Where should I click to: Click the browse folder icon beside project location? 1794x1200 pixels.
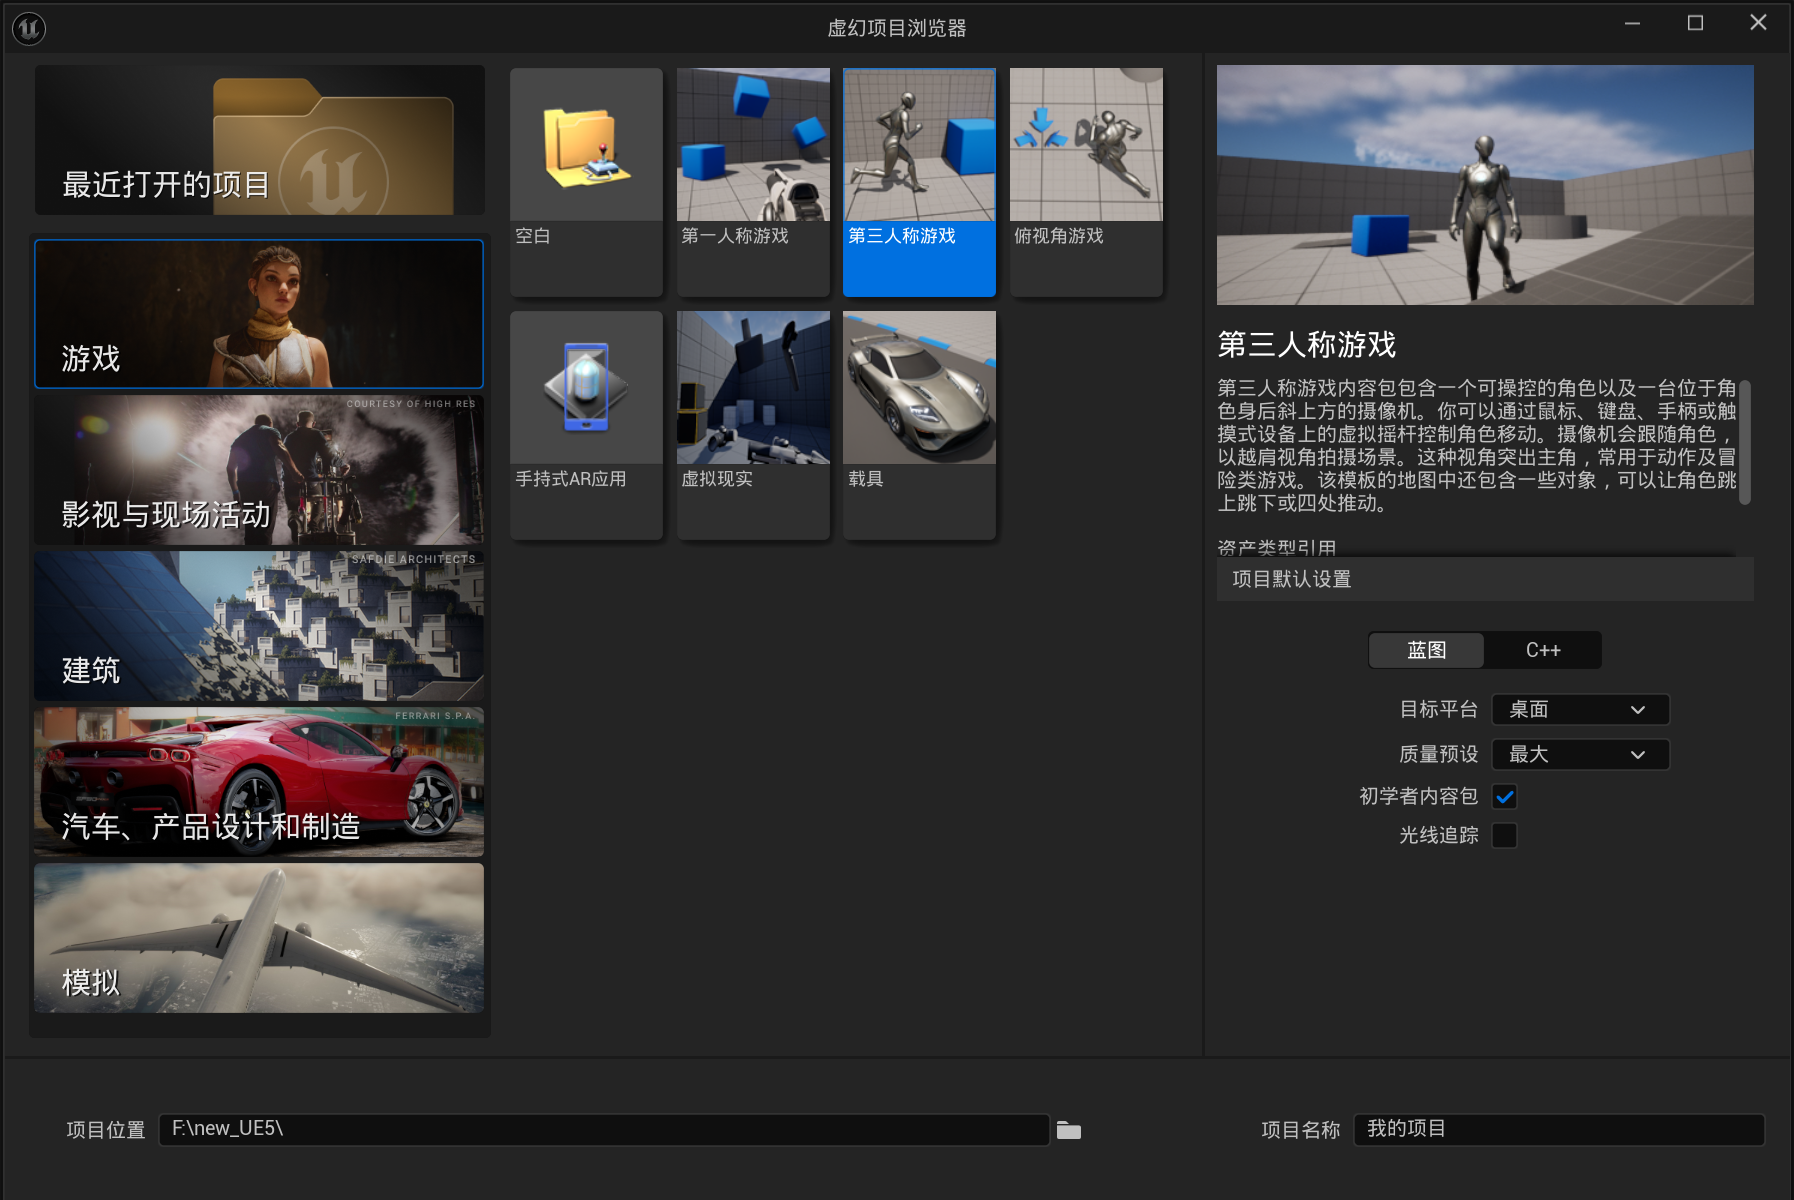(1069, 1130)
